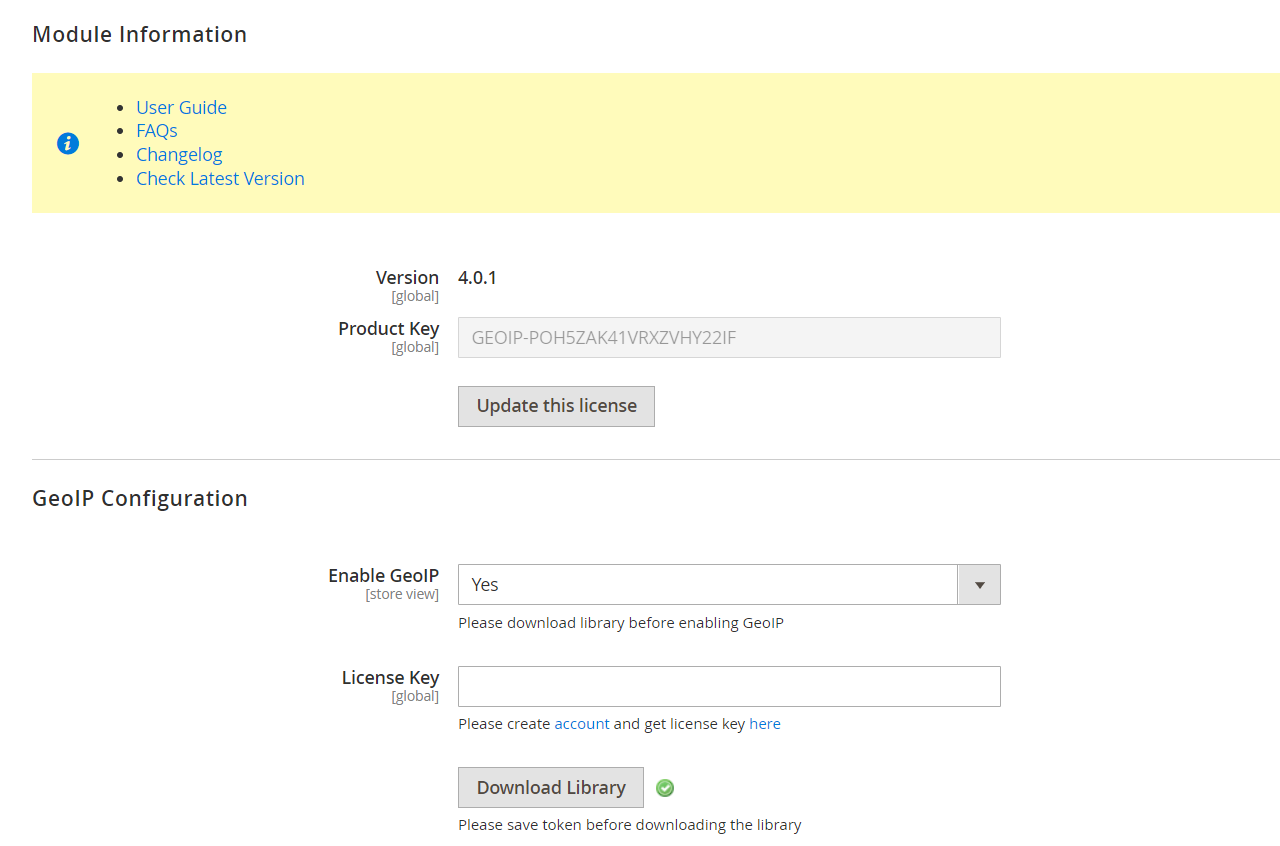This screenshot has height=846, width=1280.
Task: Open the User Guide link
Action: click(x=181, y=107)
